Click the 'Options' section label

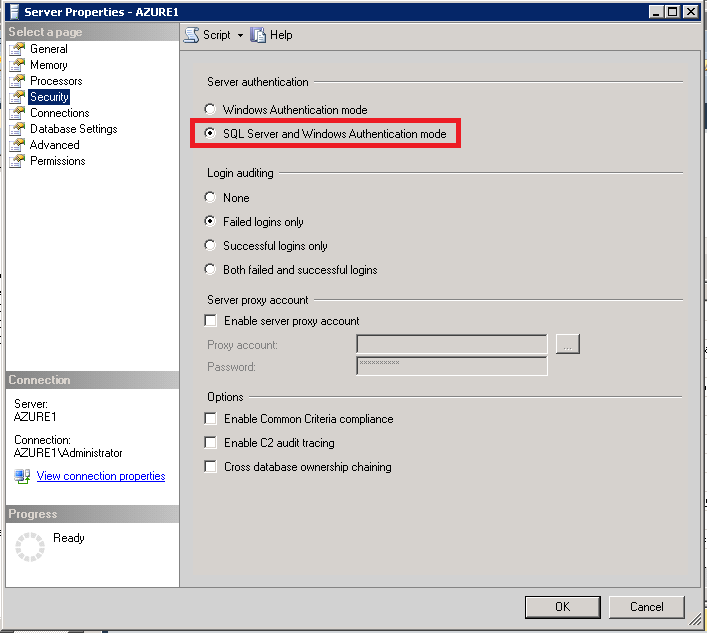[x=225, y=397]
